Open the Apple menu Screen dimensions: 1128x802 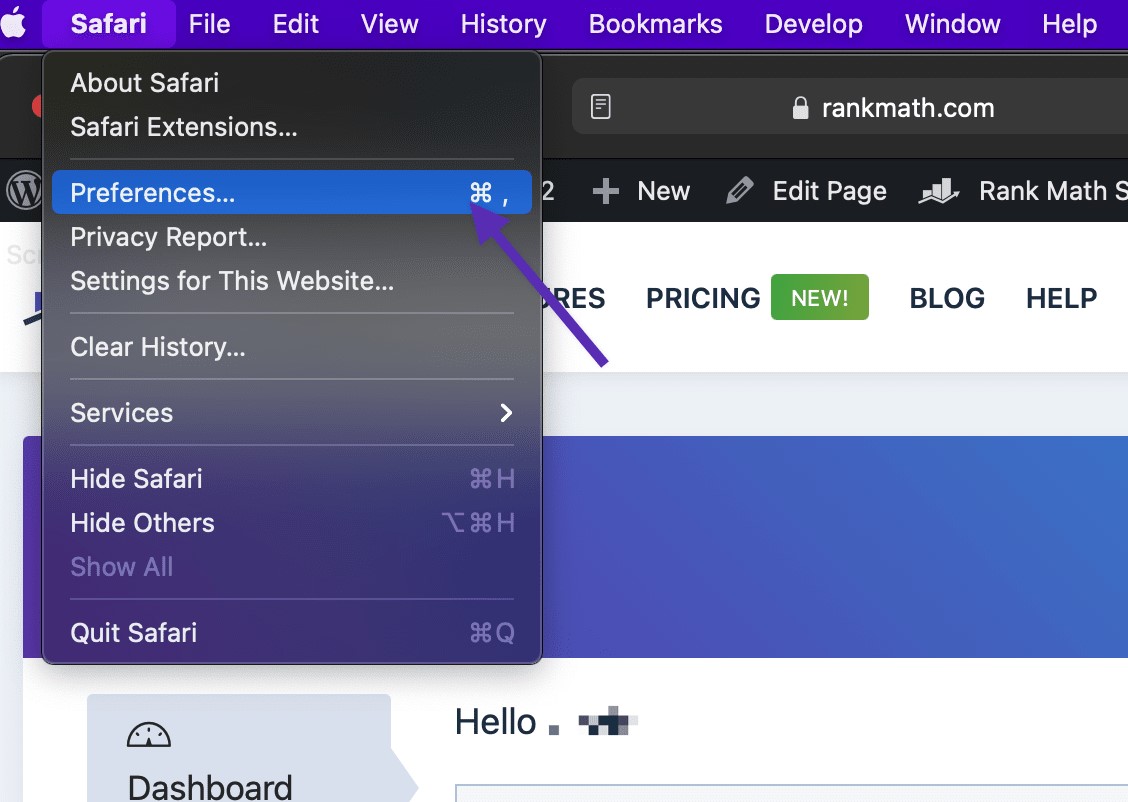pyautogui.click(x=14, y=23)
